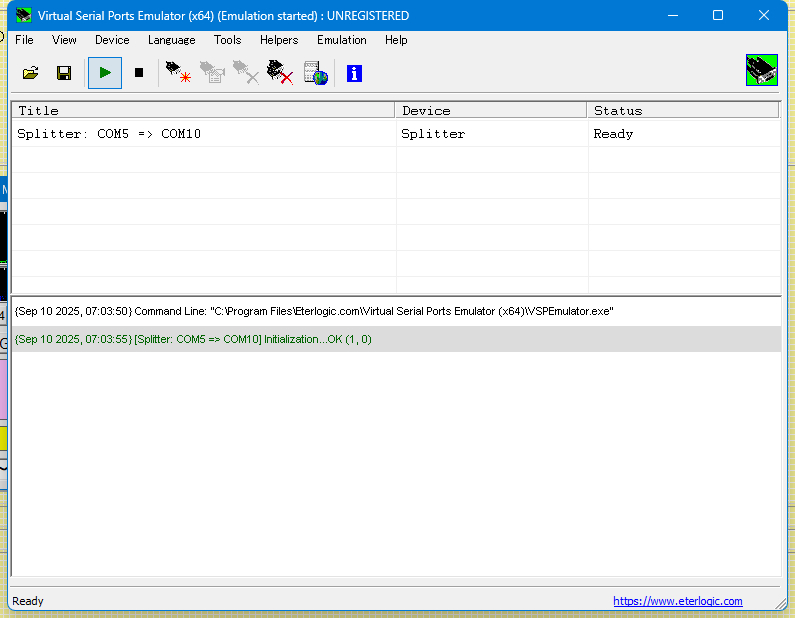
Task: Click 'Ready' in the status bar
Action: pyautogui.click(x=28, y=601)
